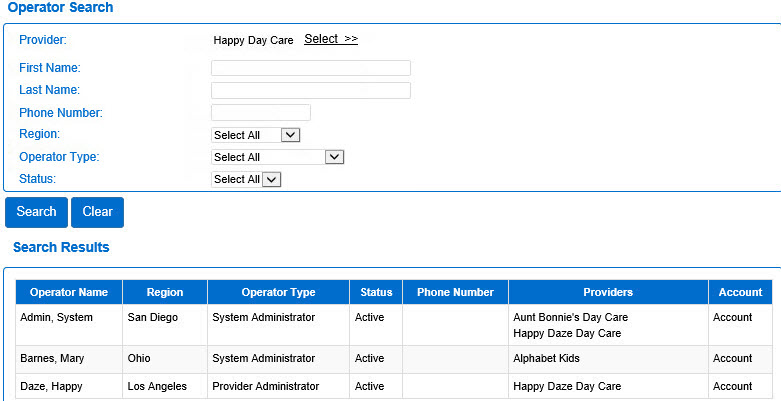Expand the Operator Type dropdown

pyautogui.click(x=278, y=157)
